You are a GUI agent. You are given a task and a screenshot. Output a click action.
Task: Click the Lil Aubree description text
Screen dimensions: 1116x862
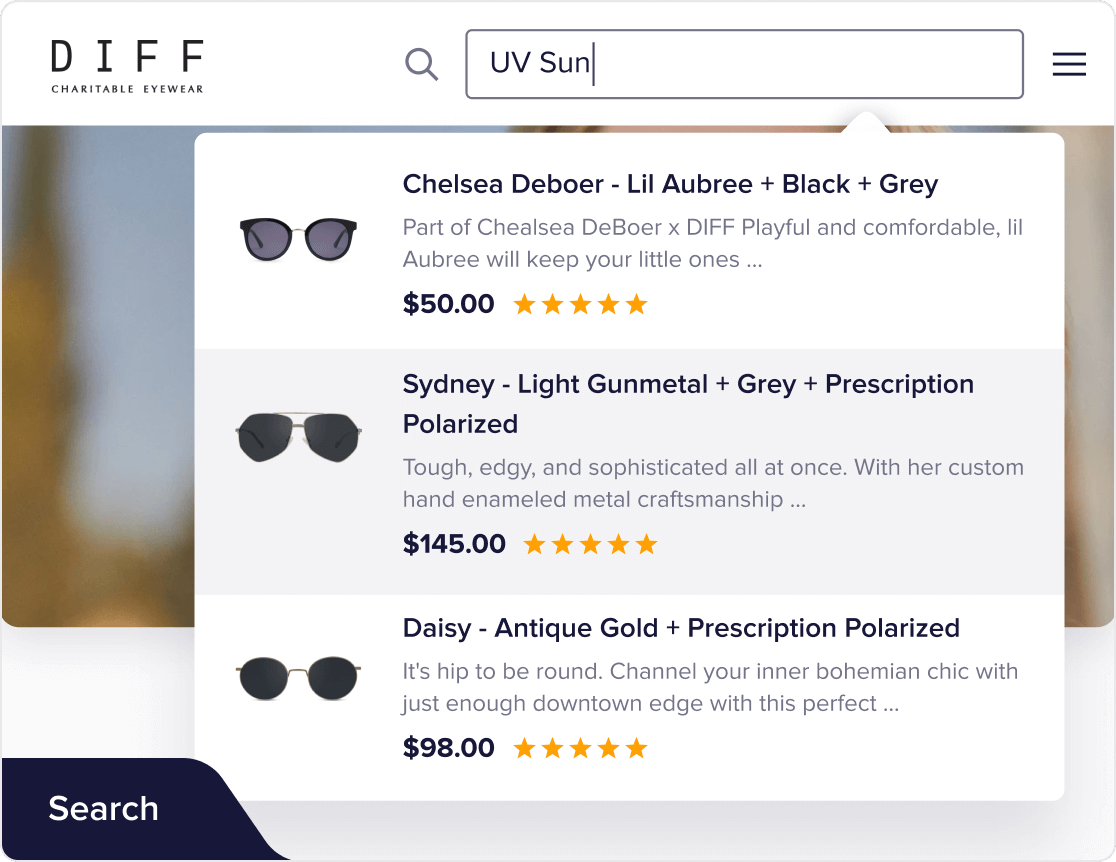tap(712, 243)
